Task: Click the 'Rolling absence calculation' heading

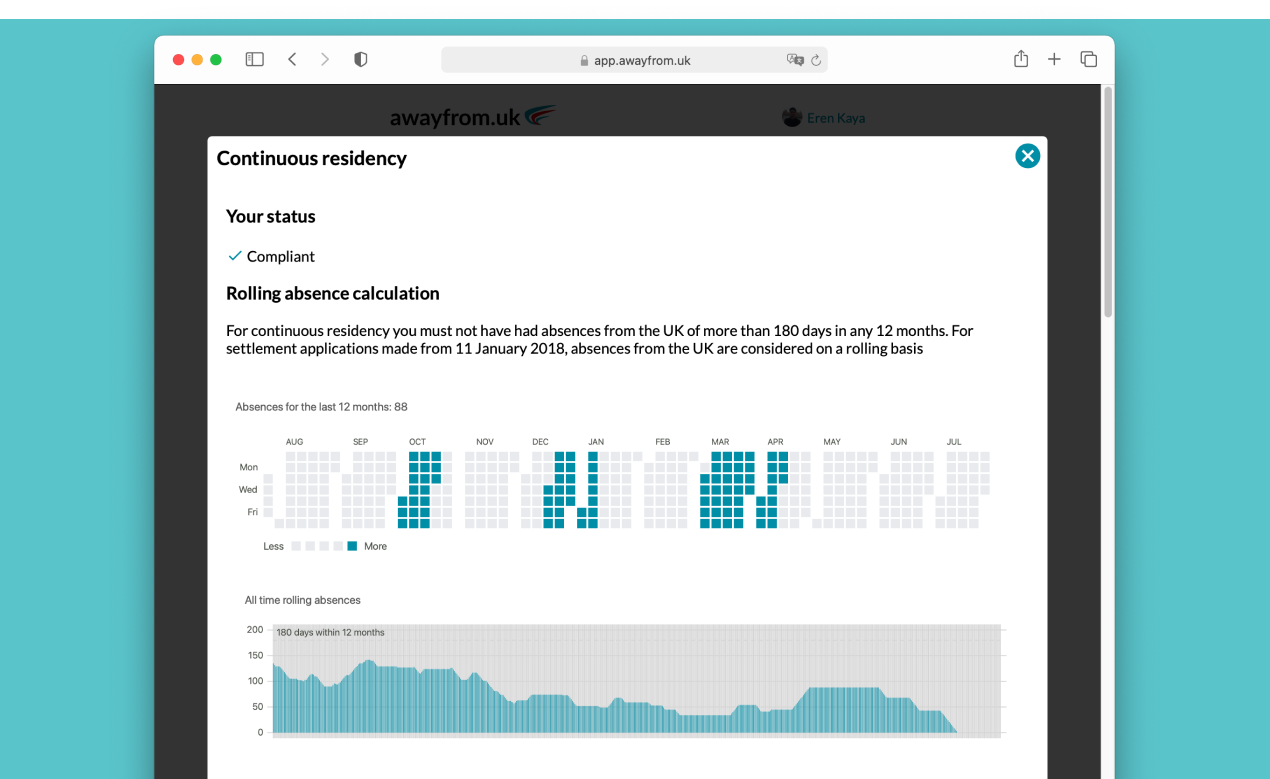Action: [x=333, y=293]
